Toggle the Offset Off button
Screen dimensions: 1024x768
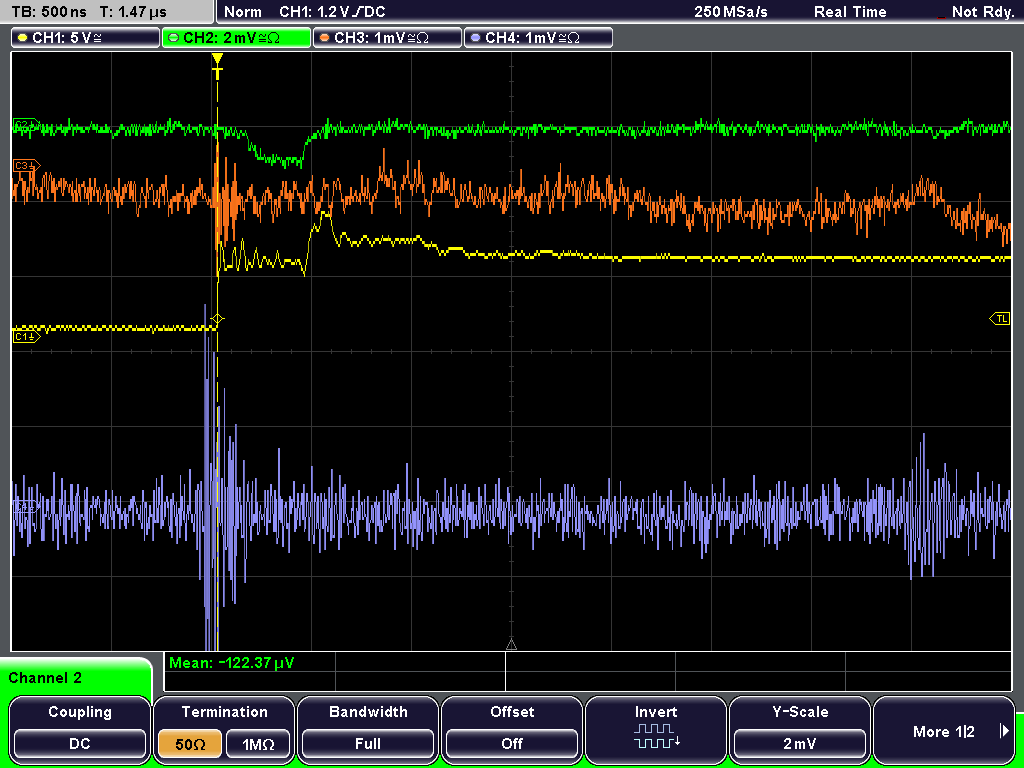tap(512, 743)
